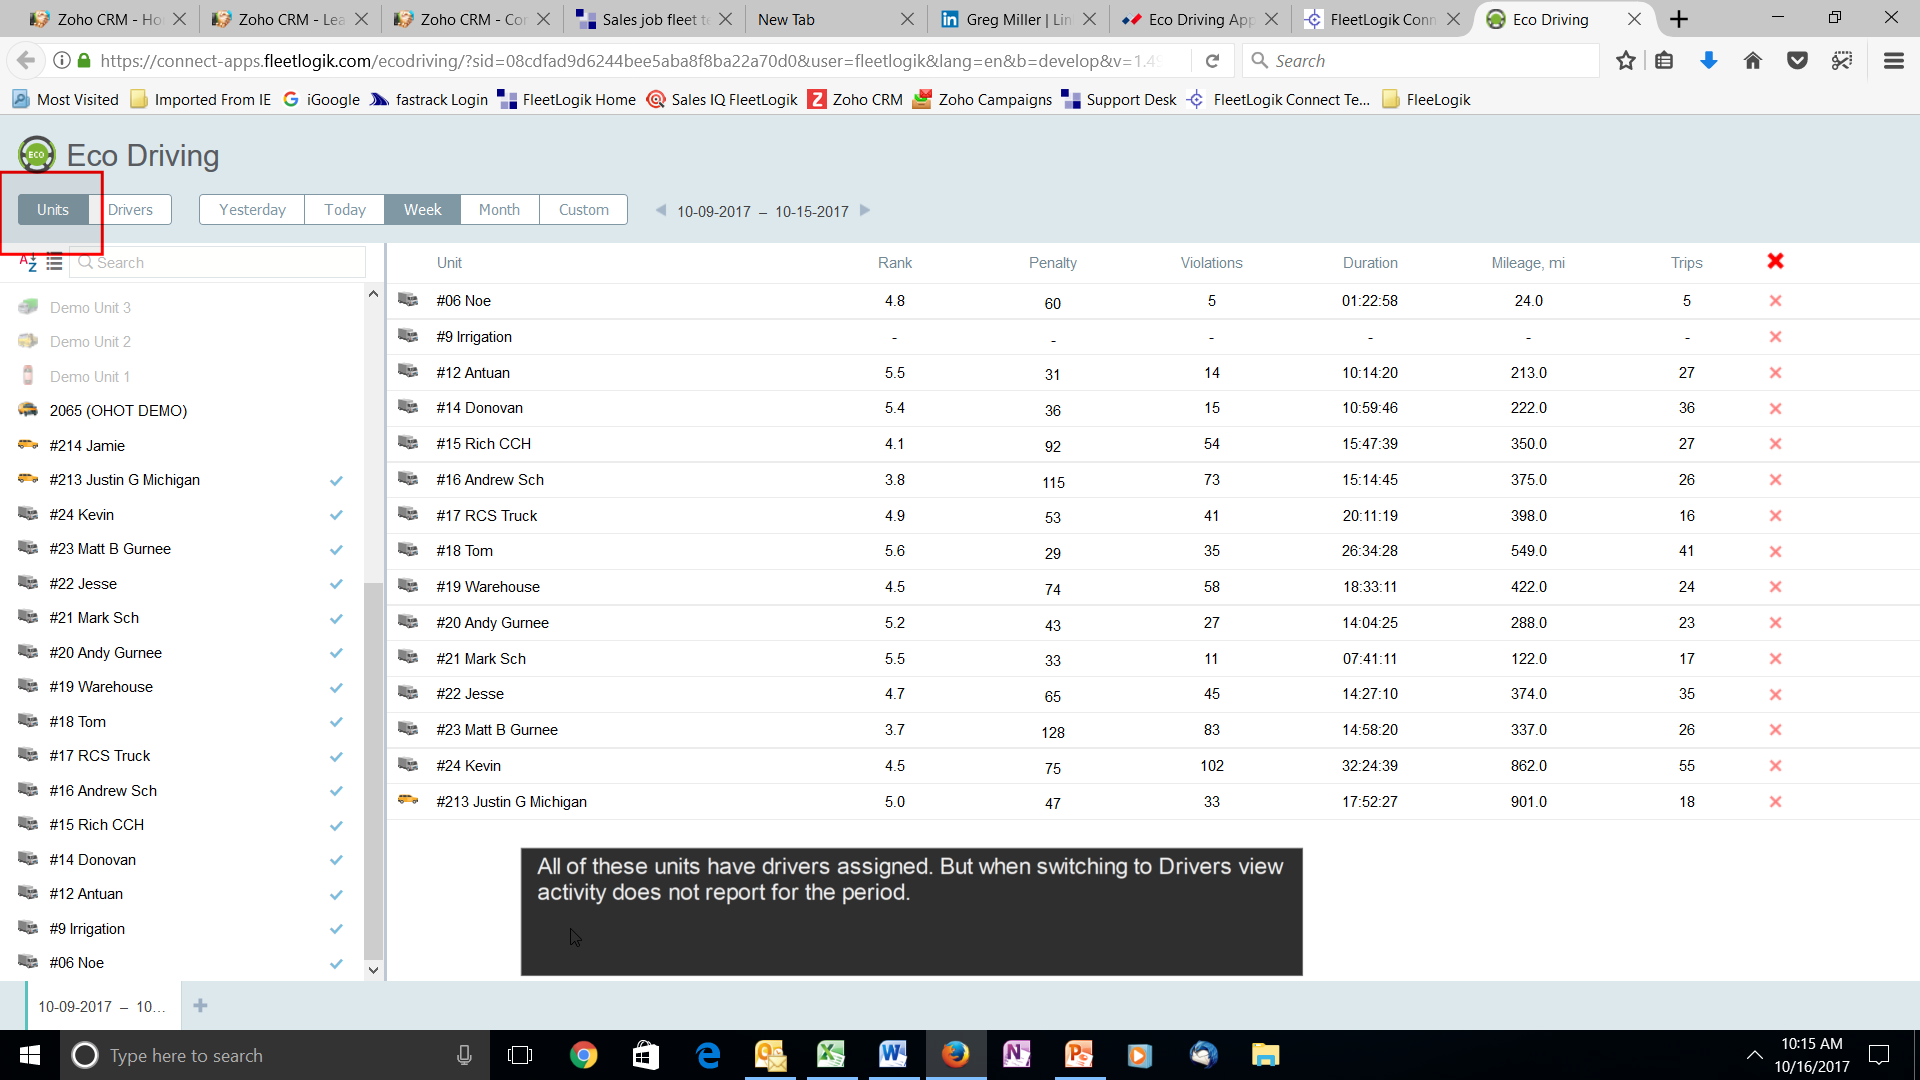Toggle checkmark for #12 Antuan unit
Image resolution: width=1920 pixels, height=1080 pixels.
(336, 895)
